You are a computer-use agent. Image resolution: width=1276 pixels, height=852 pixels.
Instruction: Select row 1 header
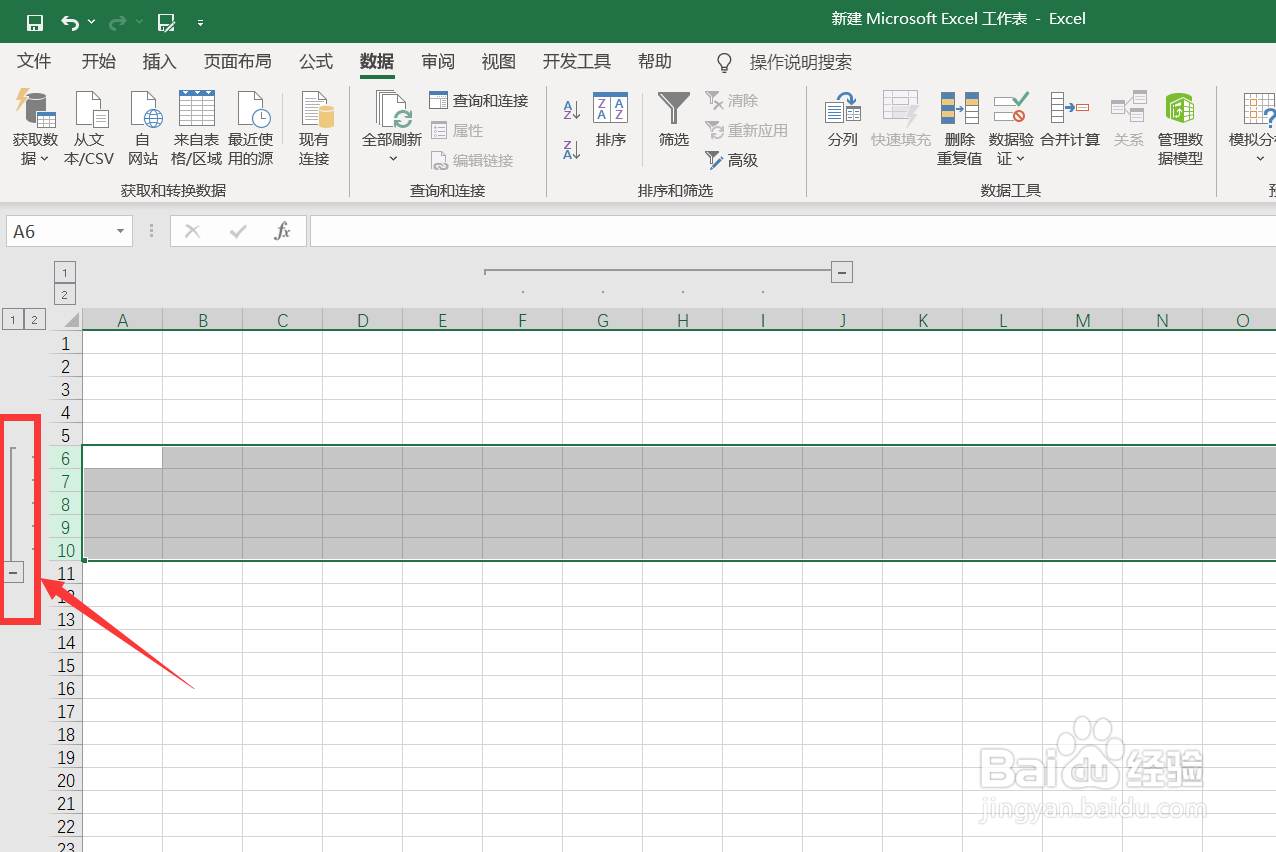point(66,343)
